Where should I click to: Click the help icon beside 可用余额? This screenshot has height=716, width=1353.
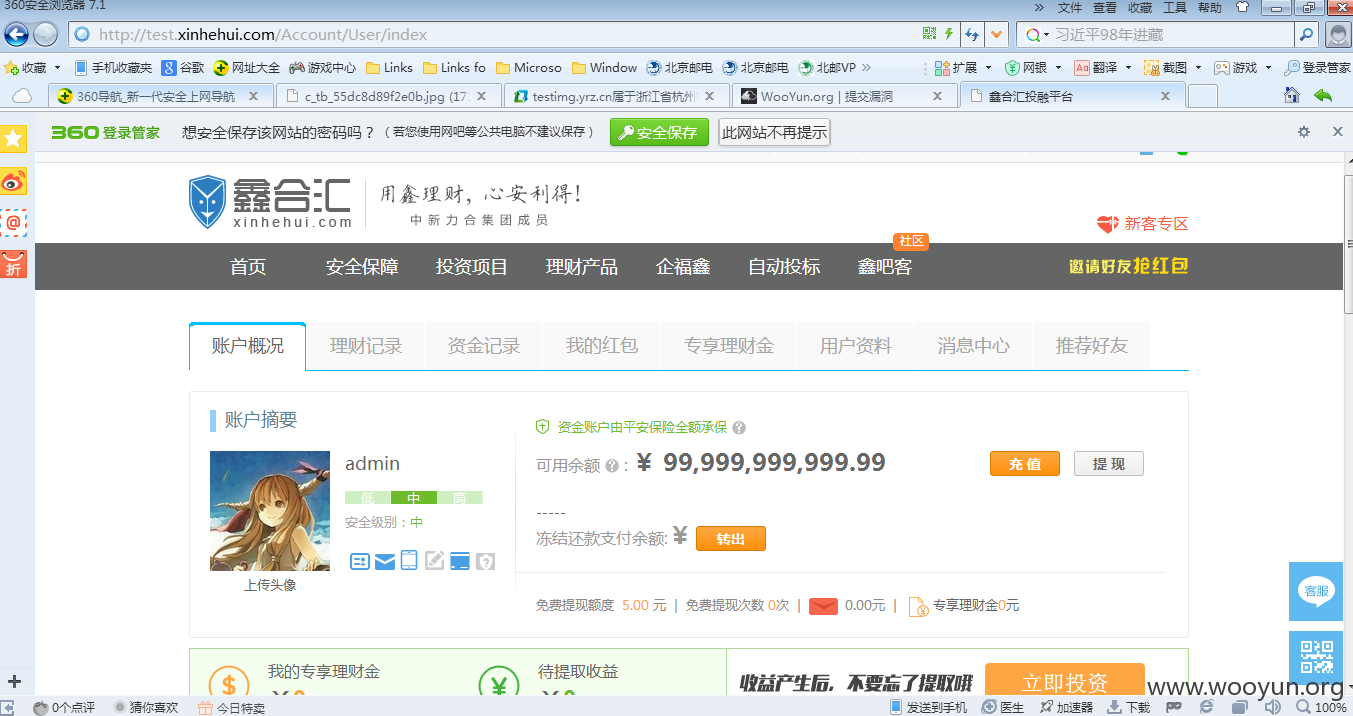click(x=611, y=465)
